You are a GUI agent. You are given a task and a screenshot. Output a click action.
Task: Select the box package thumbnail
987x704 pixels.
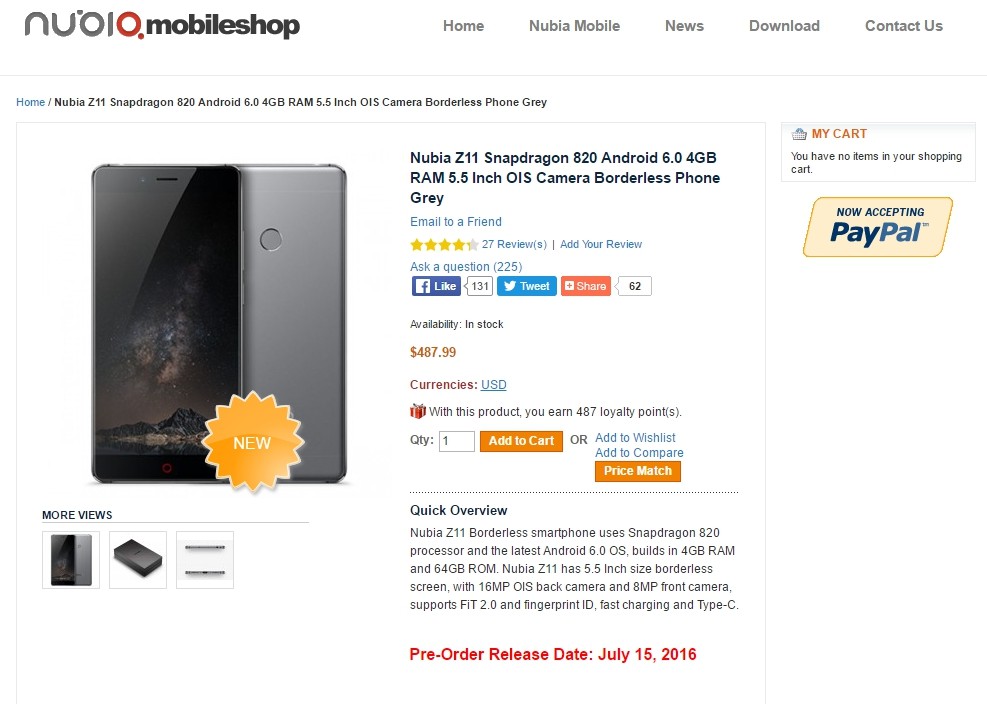click(x=138, y=560)
